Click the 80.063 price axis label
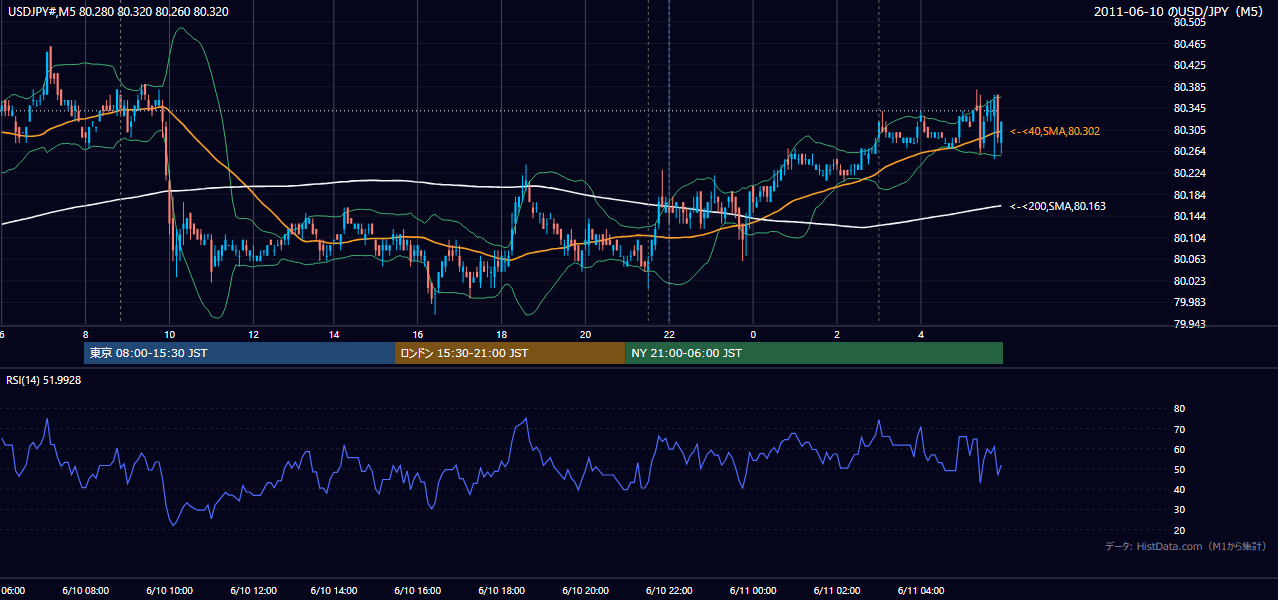 1189,259
